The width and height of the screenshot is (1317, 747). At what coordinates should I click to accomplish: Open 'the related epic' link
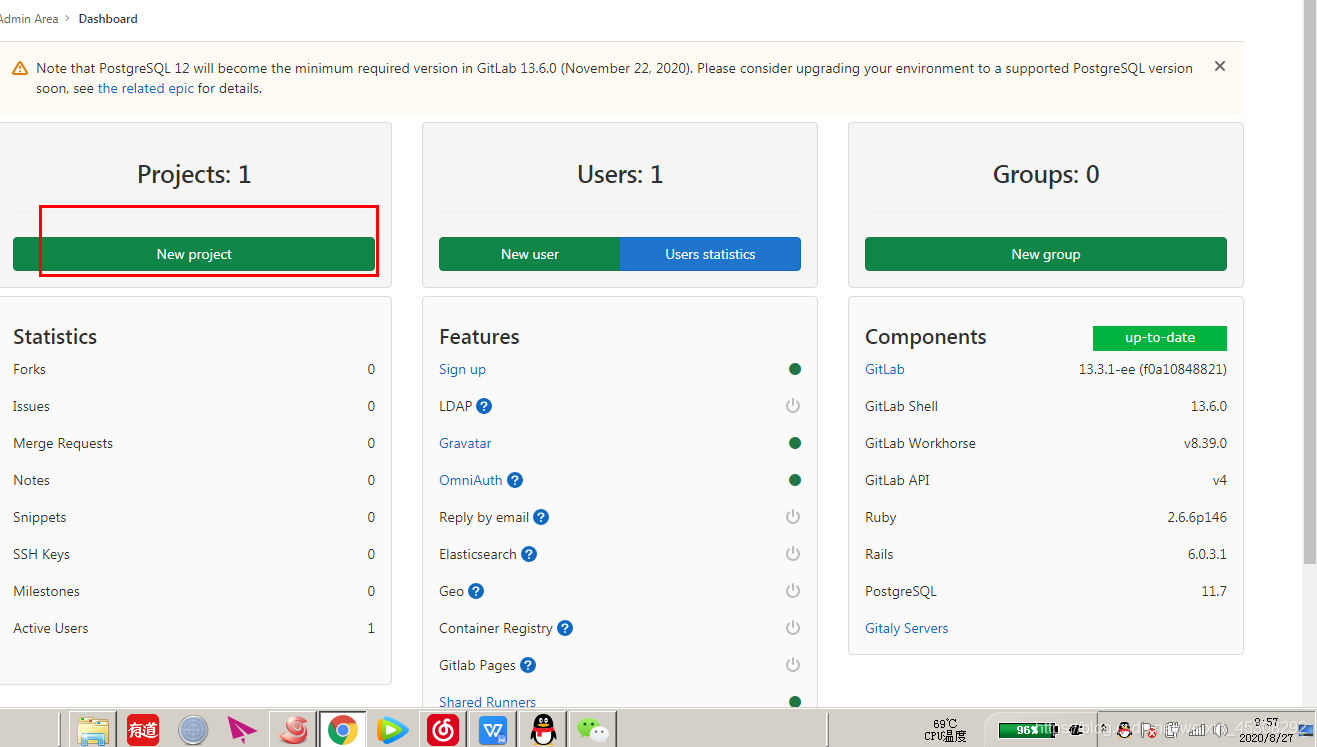coord(146,88)
